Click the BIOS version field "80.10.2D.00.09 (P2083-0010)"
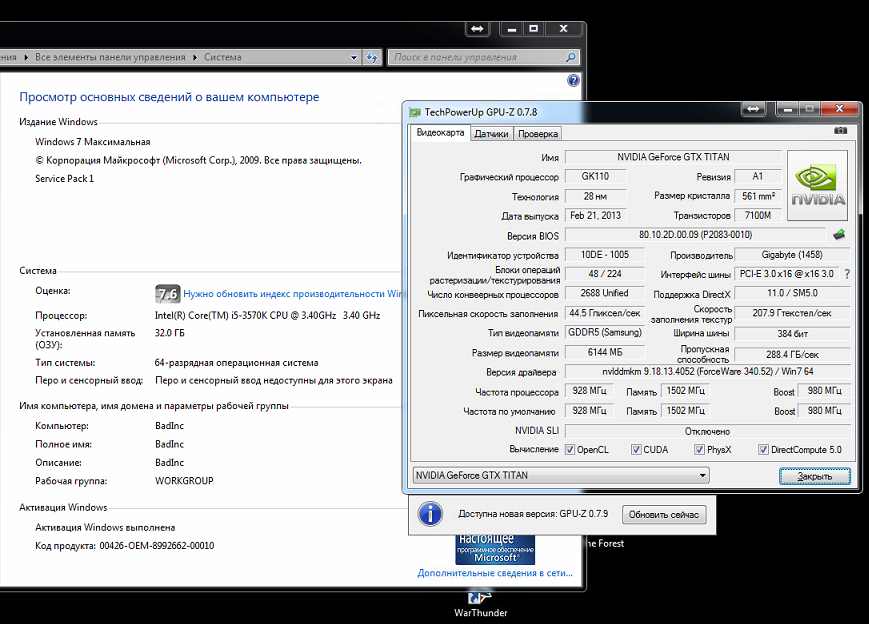This screenshot has width=869, height=624. click(696, 235)
